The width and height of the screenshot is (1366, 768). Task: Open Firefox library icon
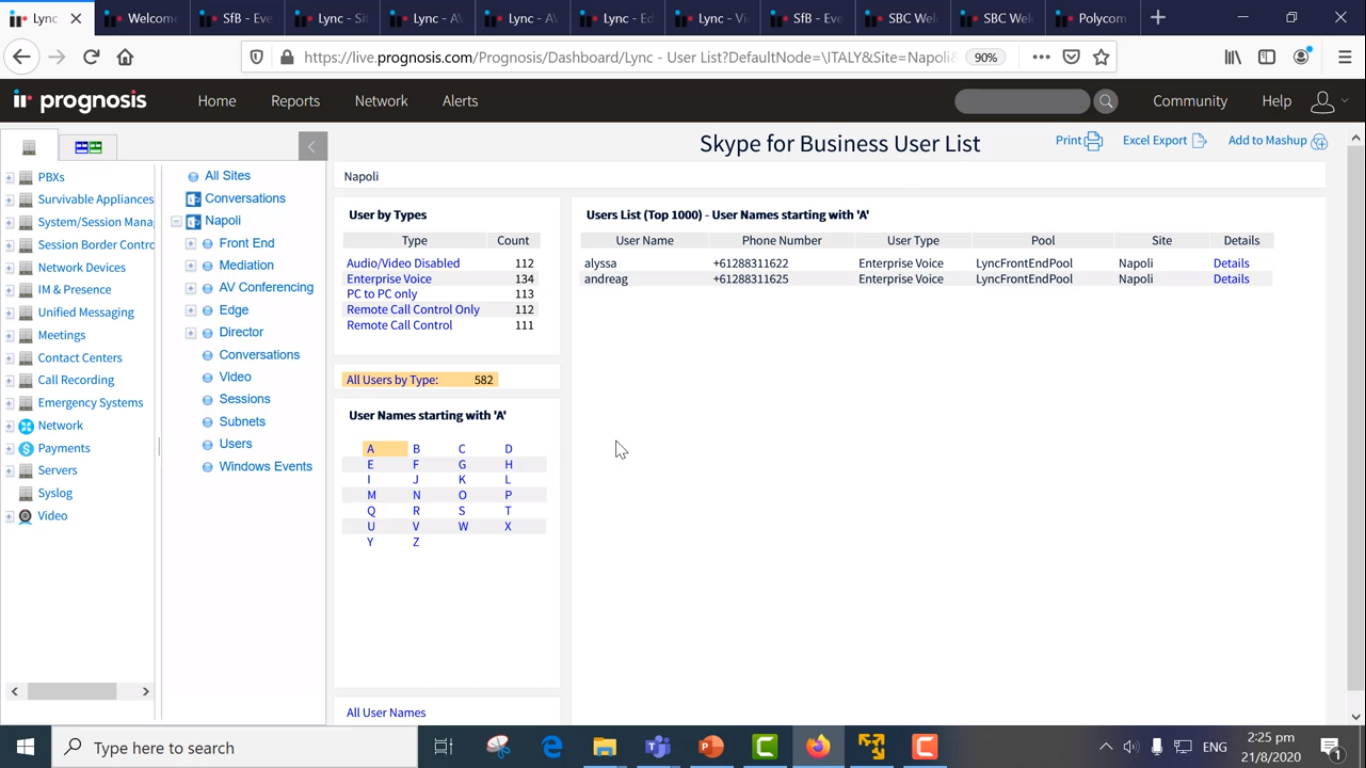pos(1233,57)
